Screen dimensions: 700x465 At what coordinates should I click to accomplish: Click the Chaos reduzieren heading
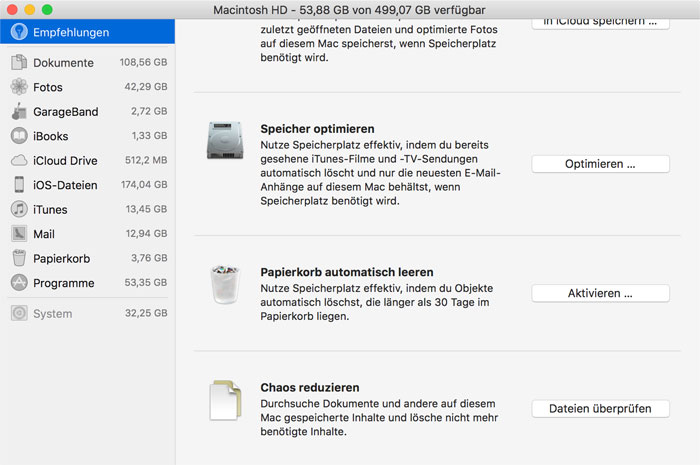pos(310,387)
